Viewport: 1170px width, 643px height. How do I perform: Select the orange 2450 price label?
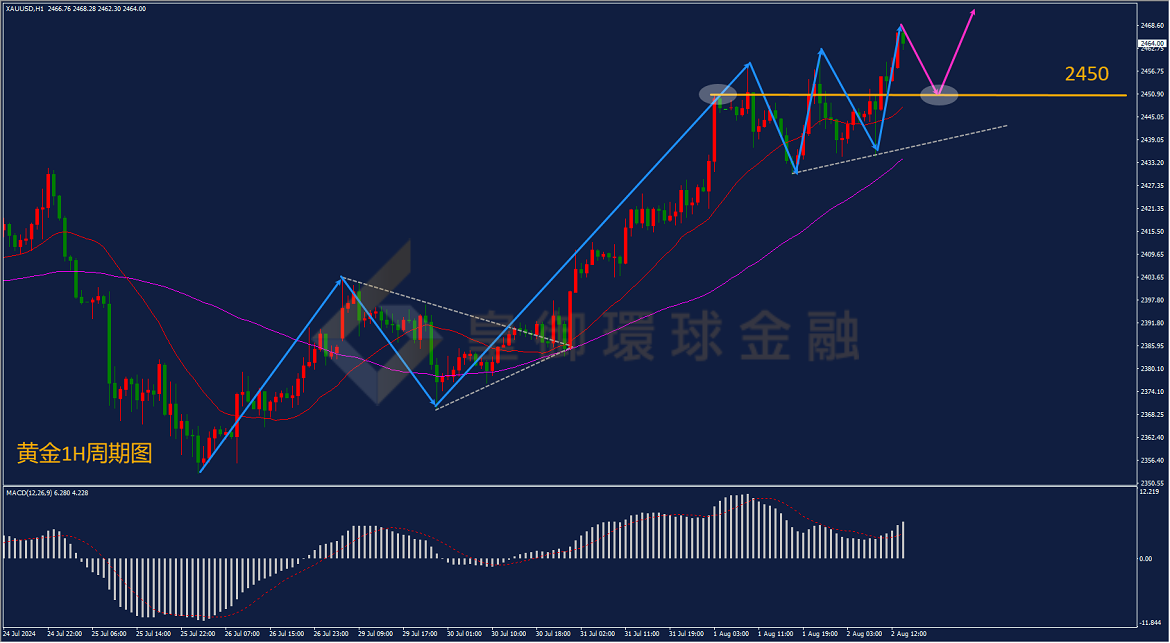click(1086, 74)
